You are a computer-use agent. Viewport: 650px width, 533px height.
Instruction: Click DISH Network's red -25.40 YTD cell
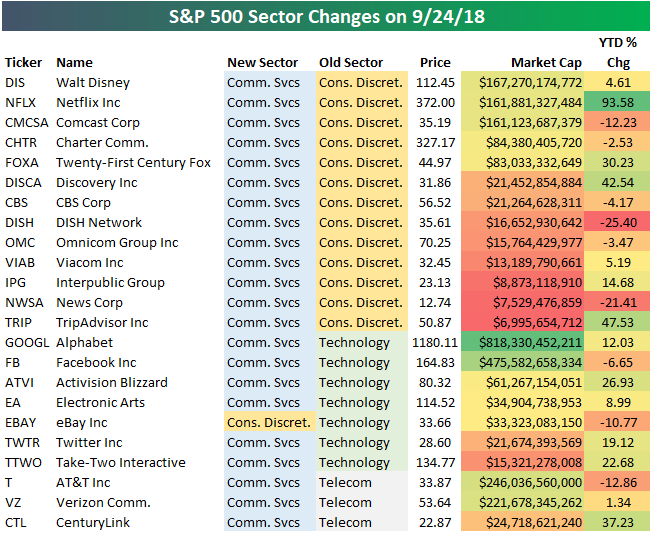[x=619, y=222]
